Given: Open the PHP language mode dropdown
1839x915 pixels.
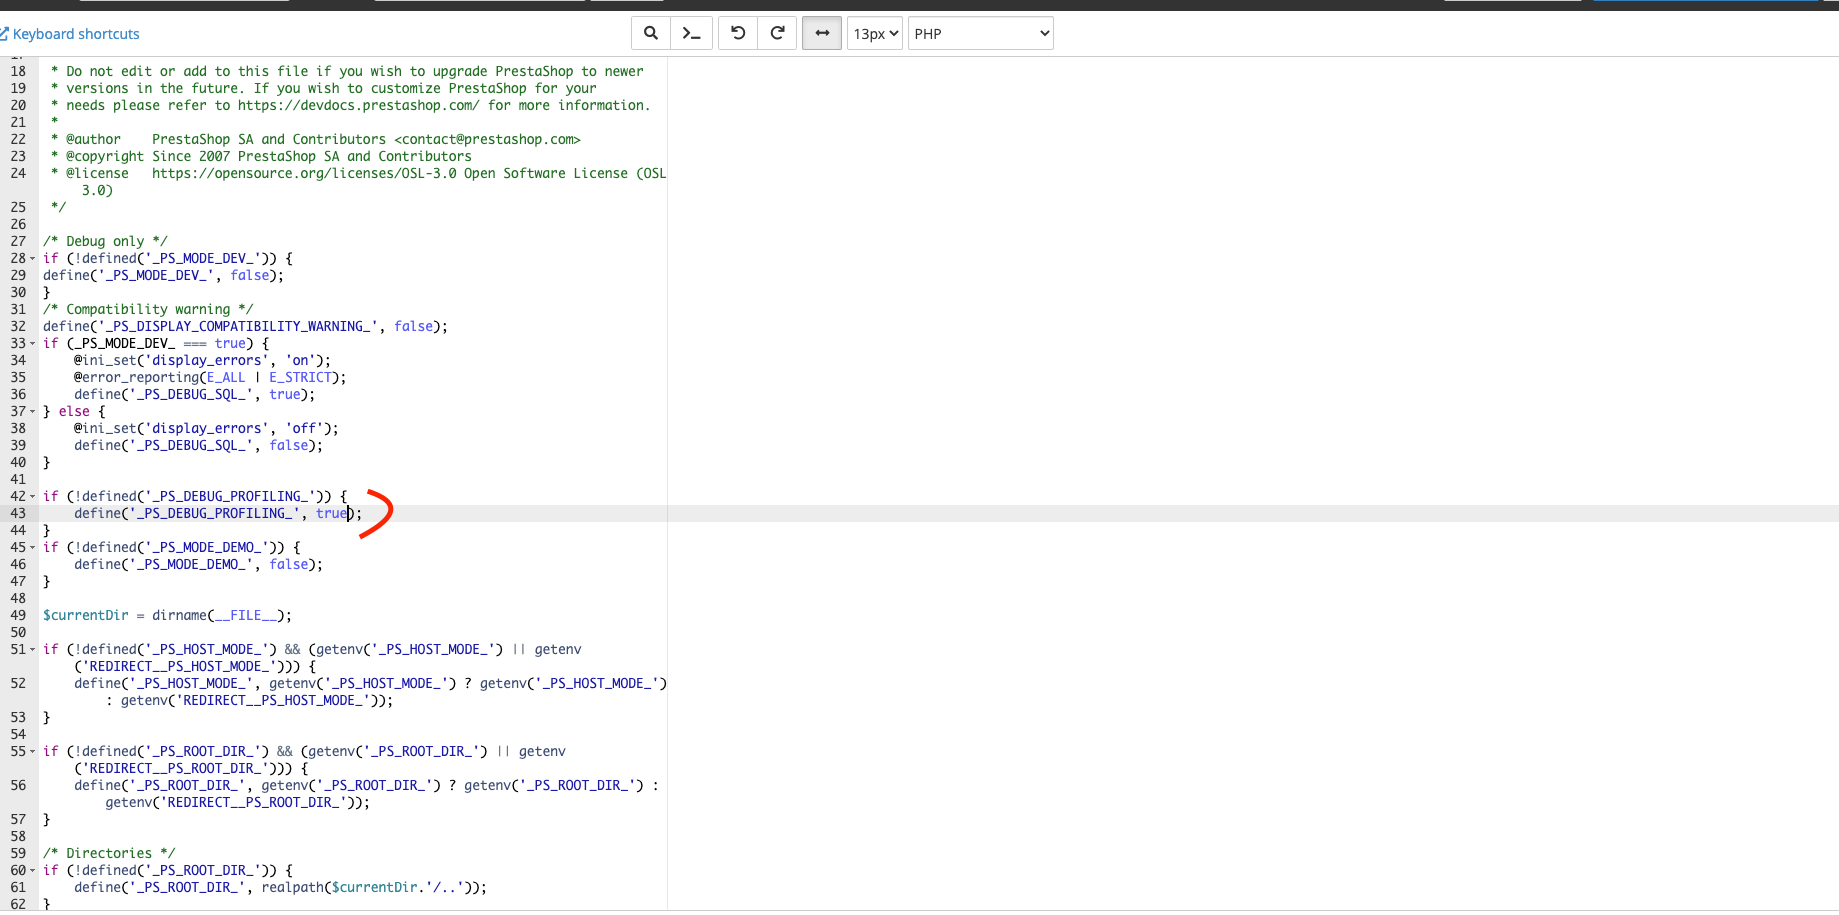Looking at the screenshot, I should click(980, 33).
